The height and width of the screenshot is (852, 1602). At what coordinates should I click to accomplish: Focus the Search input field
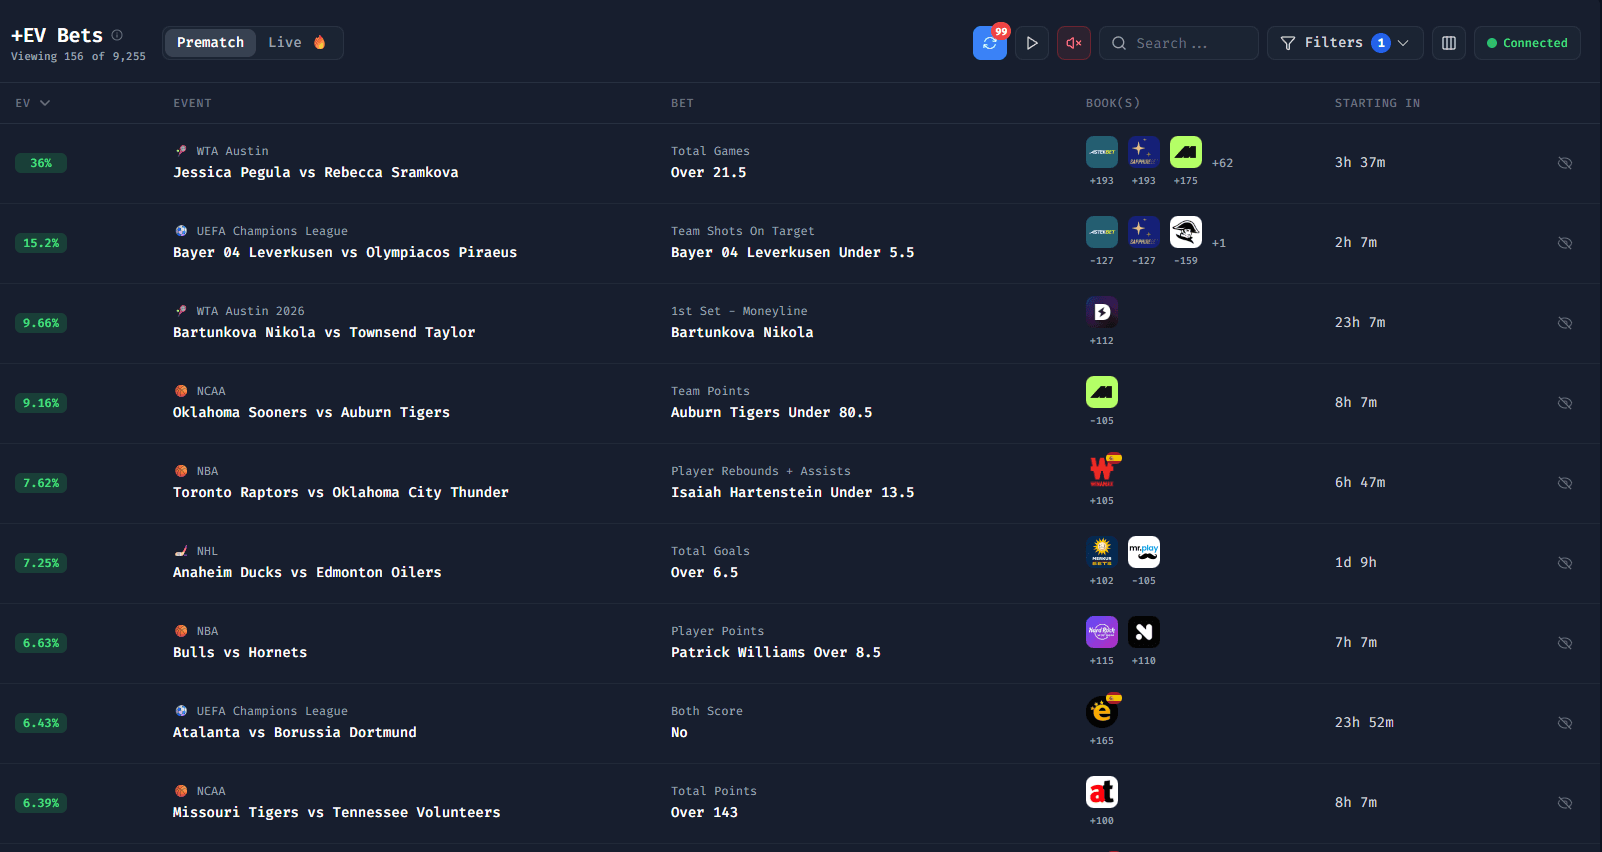click(1179, 43)
